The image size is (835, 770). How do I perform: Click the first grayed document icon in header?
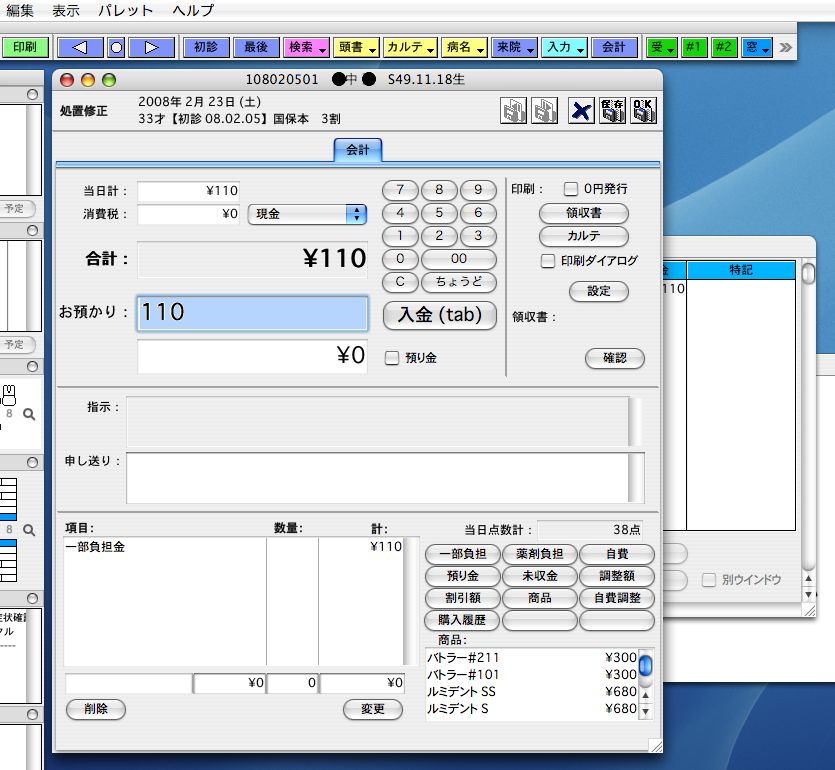click(514, 111)
